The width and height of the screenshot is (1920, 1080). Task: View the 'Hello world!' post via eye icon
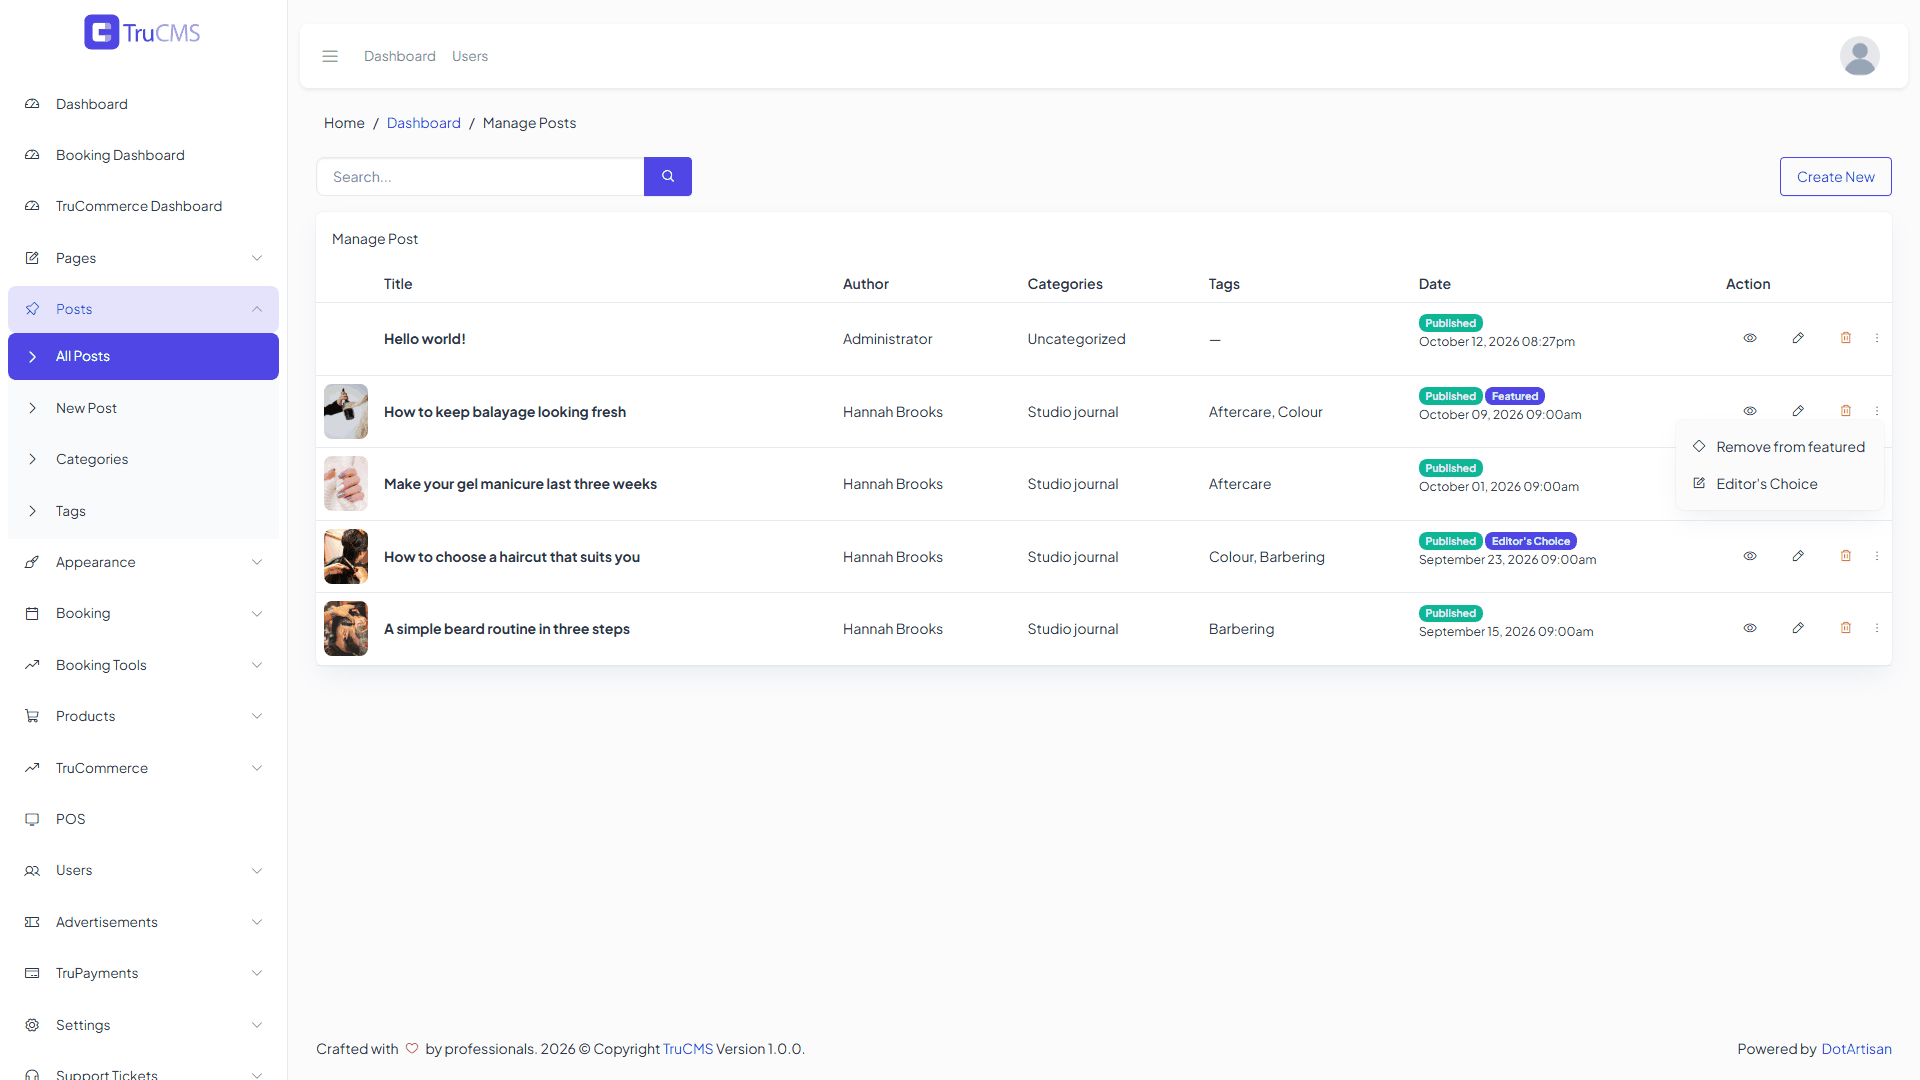[1750, 338]
